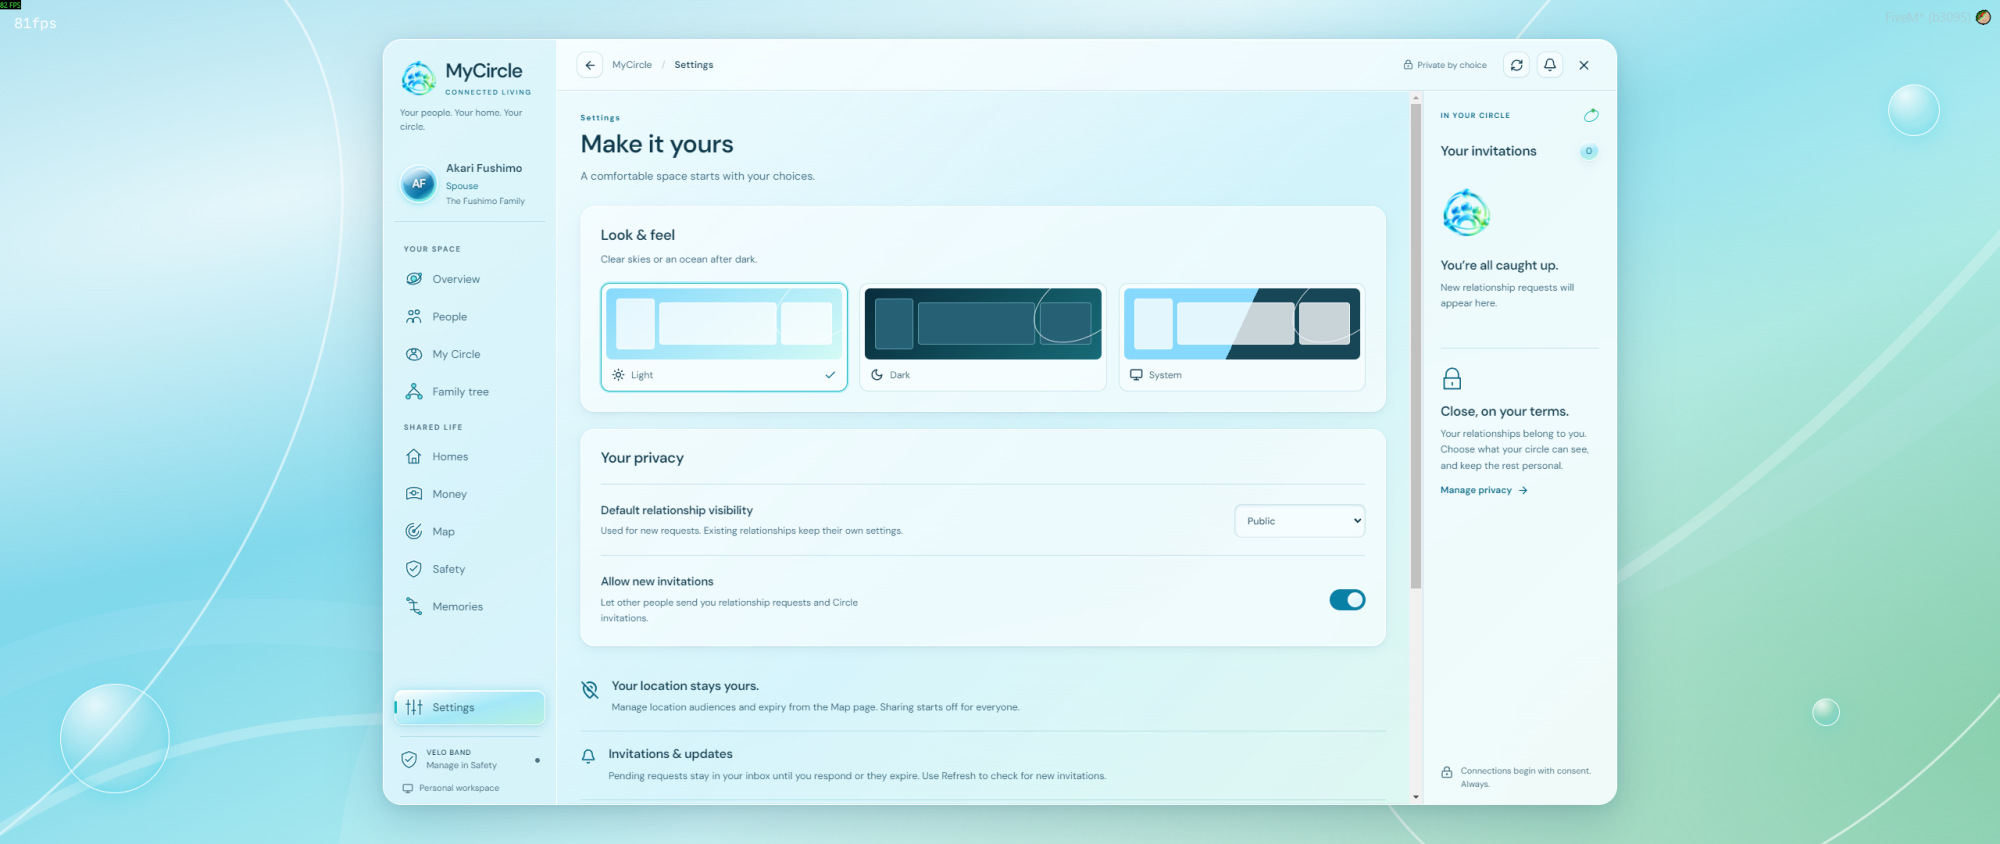Click the In Your Circle refresh icon

[x=1591, y=115]
